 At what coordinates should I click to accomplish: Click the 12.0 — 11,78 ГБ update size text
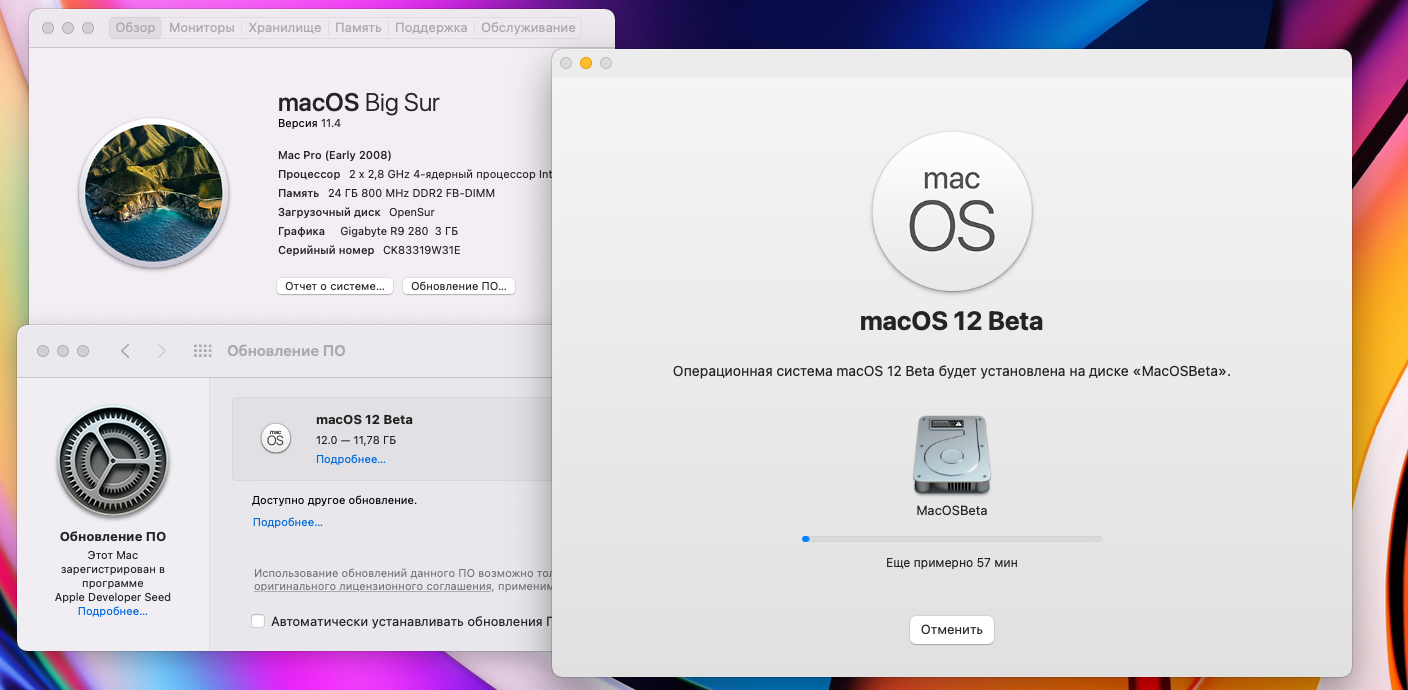pyautogui.click(x=356, y=440)
